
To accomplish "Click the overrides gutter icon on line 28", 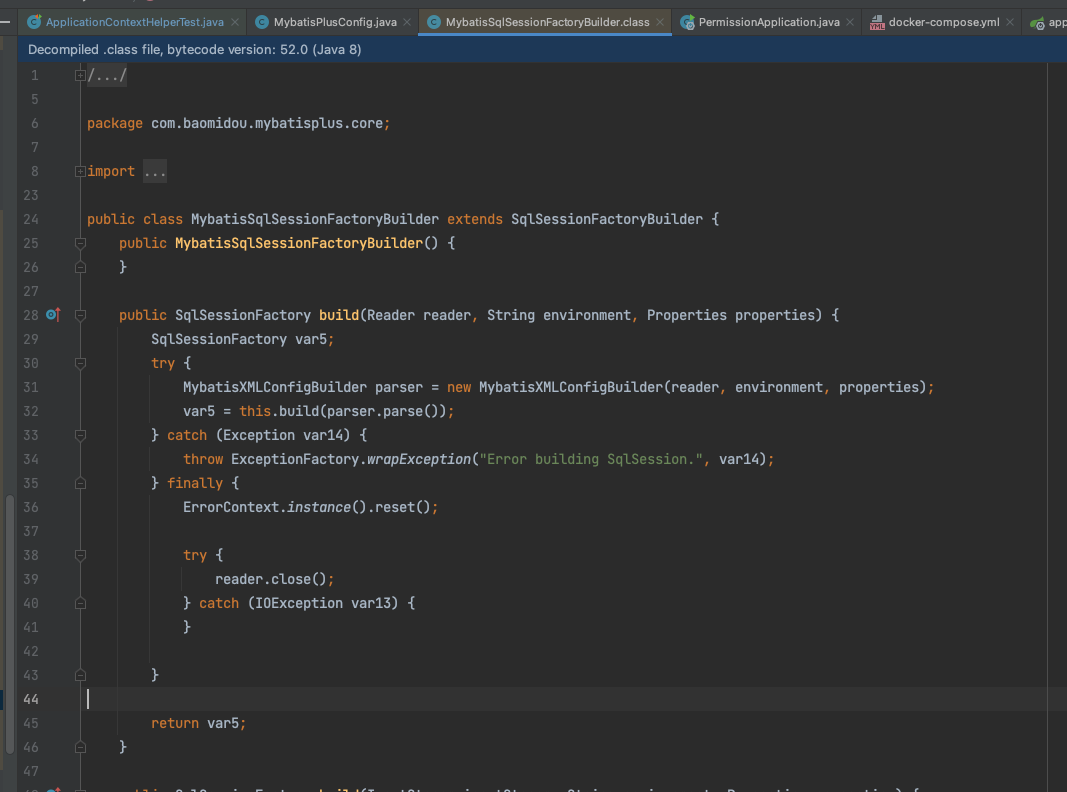I will (53, 314).
